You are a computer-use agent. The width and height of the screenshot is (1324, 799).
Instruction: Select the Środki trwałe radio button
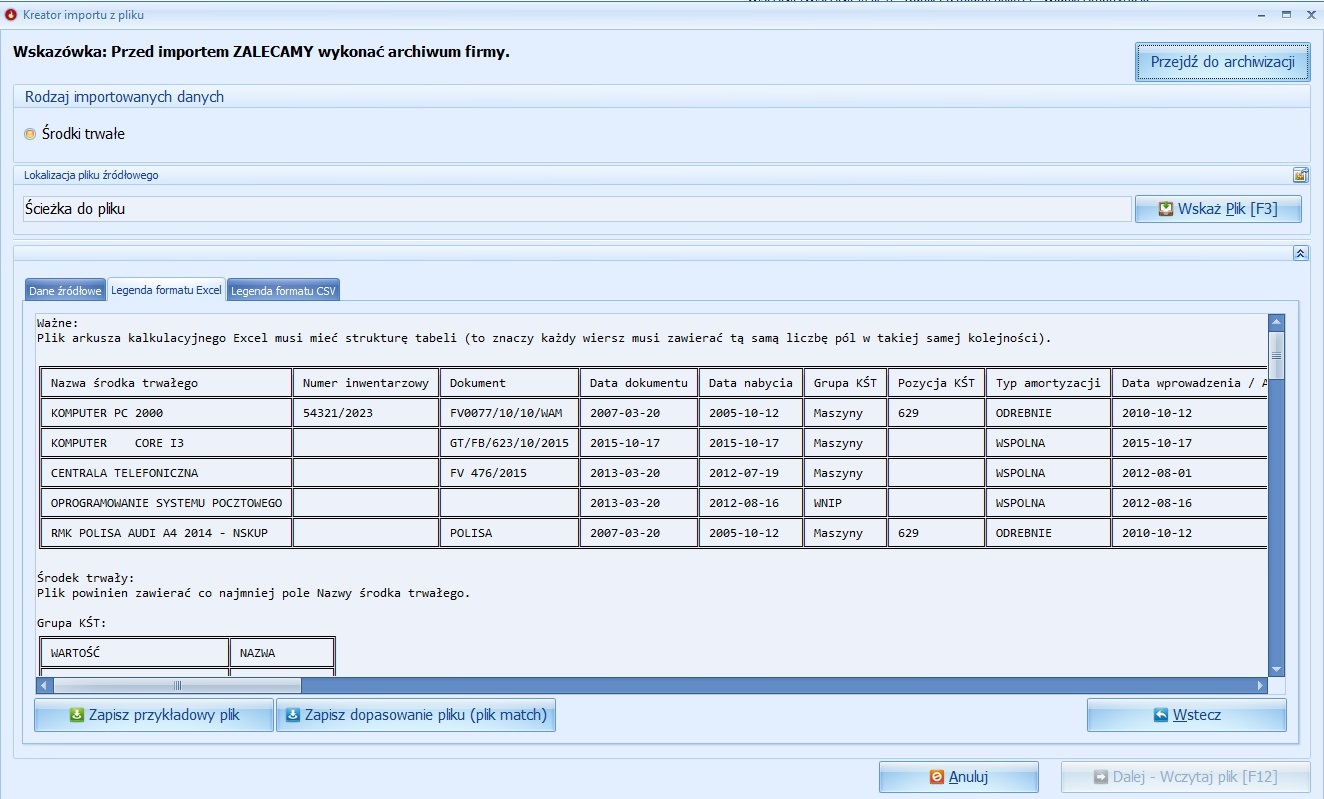click(30, 134)
